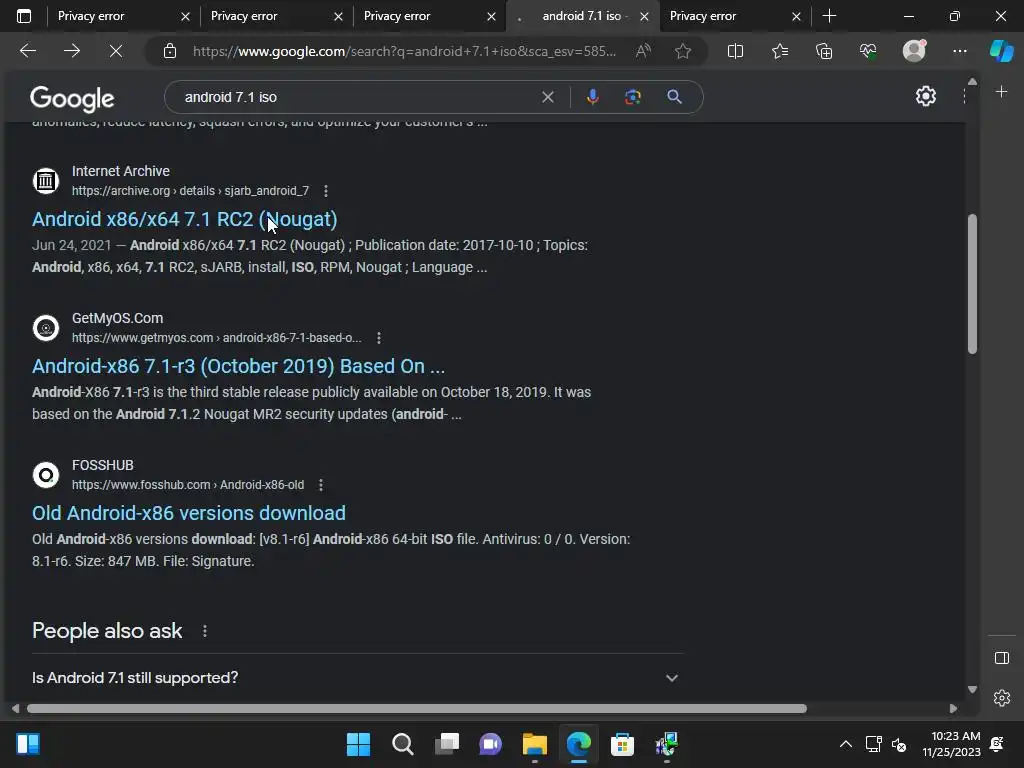Open Copilot sidebar icon
1024x768 pixels.
tap(1002, 51)
